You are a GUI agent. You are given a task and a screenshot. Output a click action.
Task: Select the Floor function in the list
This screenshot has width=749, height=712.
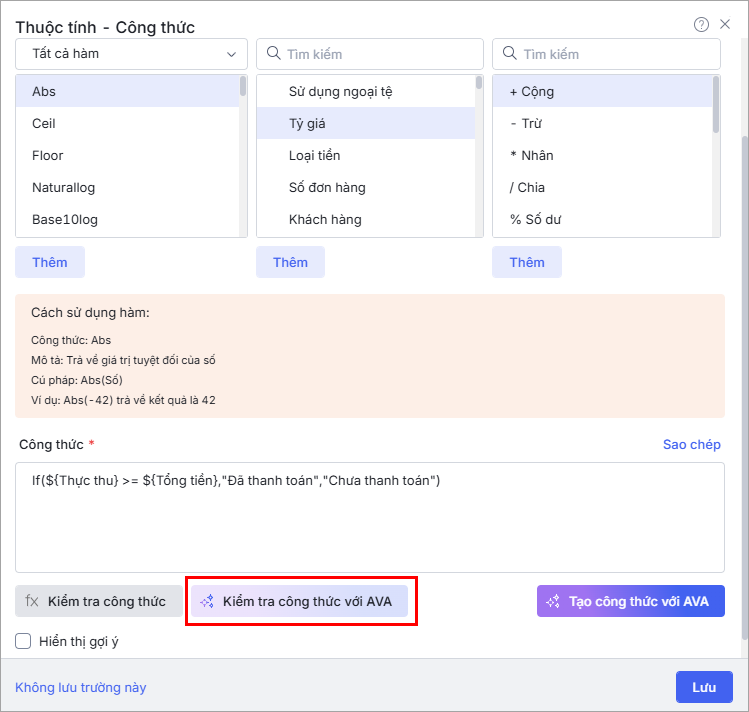[x=127, y=155]
